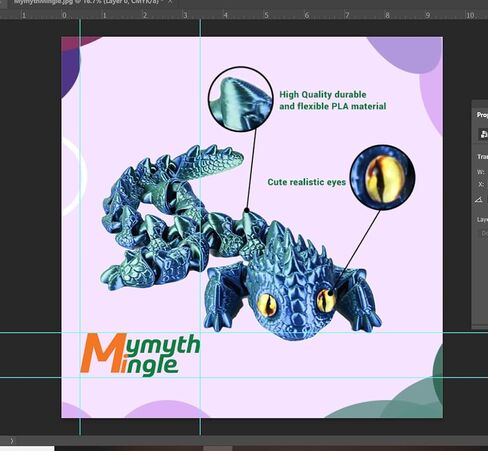The height and width of the screenshot is (451, 488).
Task: Click the W width field label
Action: click(x=481, y=172)
